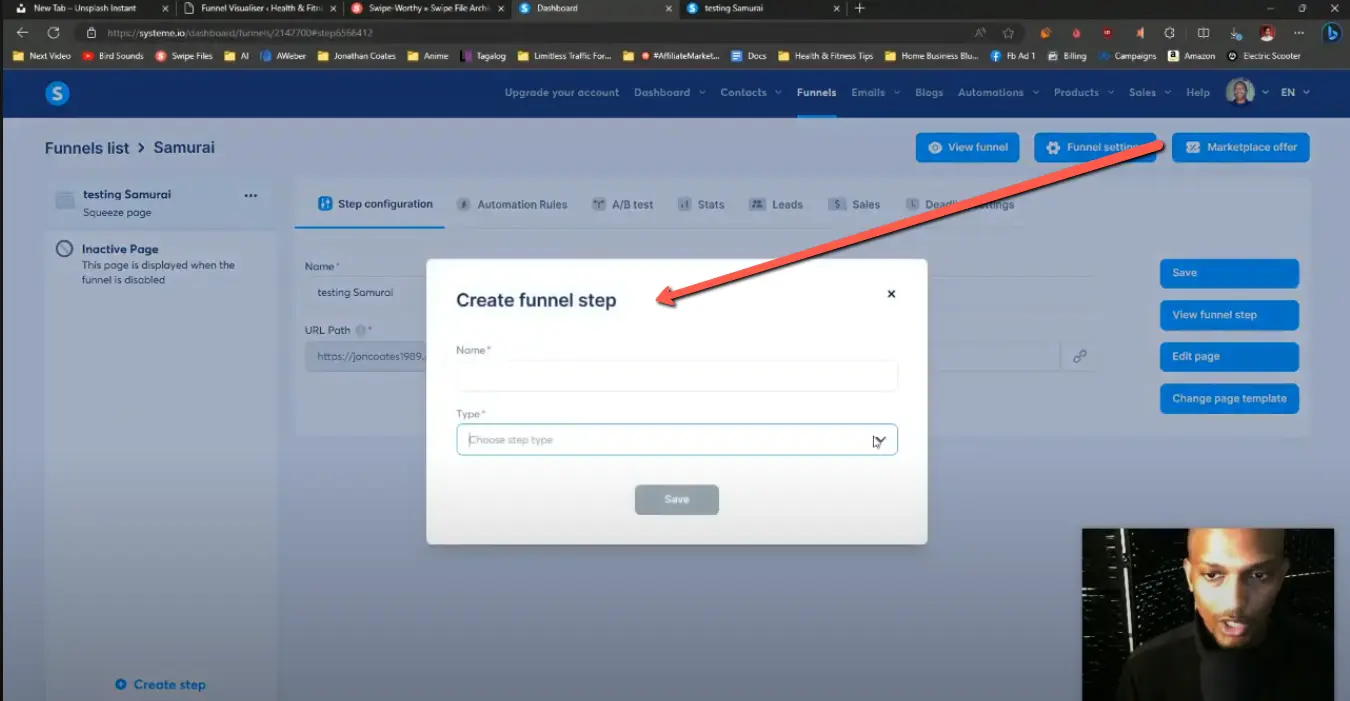Close the Create funnel step dialog
Image resolution: width=1350 pixels, height=701 pixels.
[x=891, y=294]
